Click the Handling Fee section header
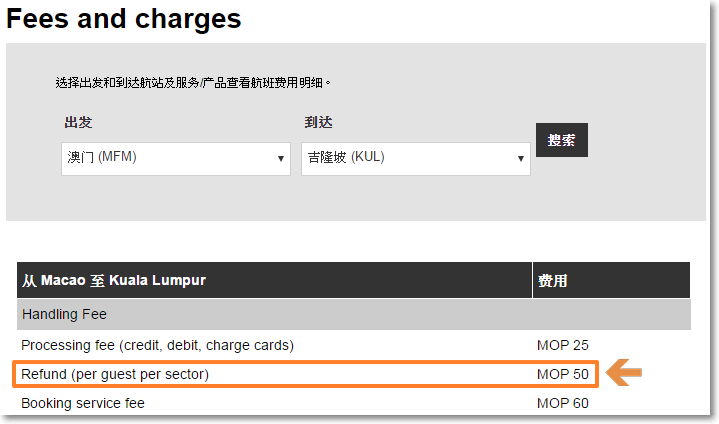The height and width of the screenshot is (424, 719). (x=354, y=314)
